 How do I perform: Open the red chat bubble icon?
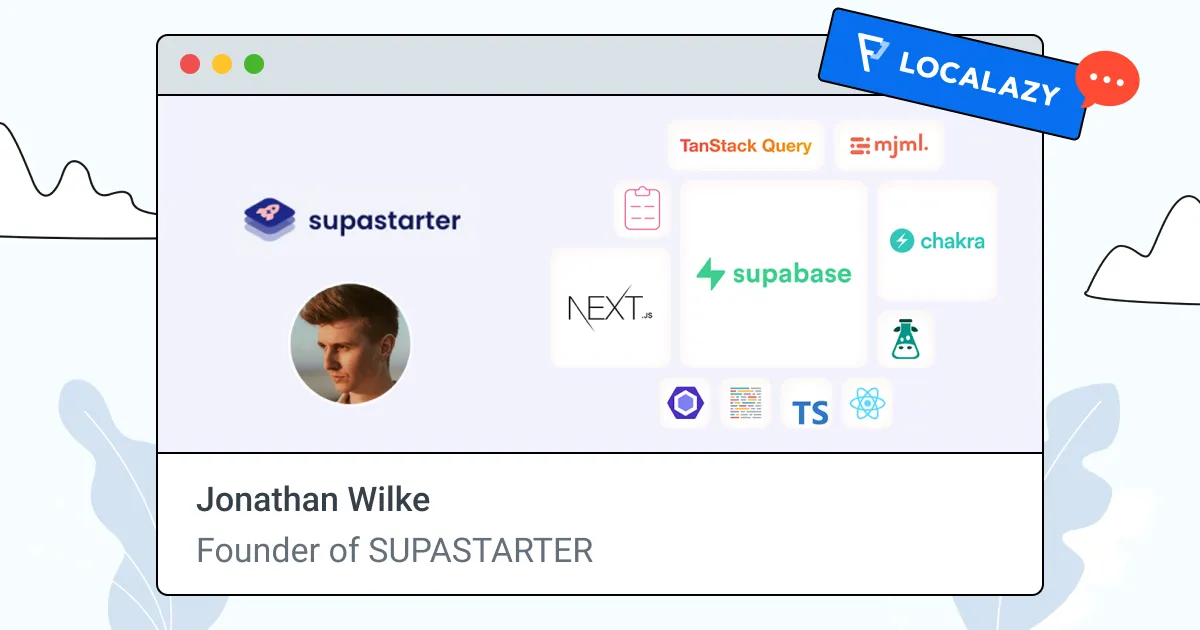click(x=1107, y=79)
